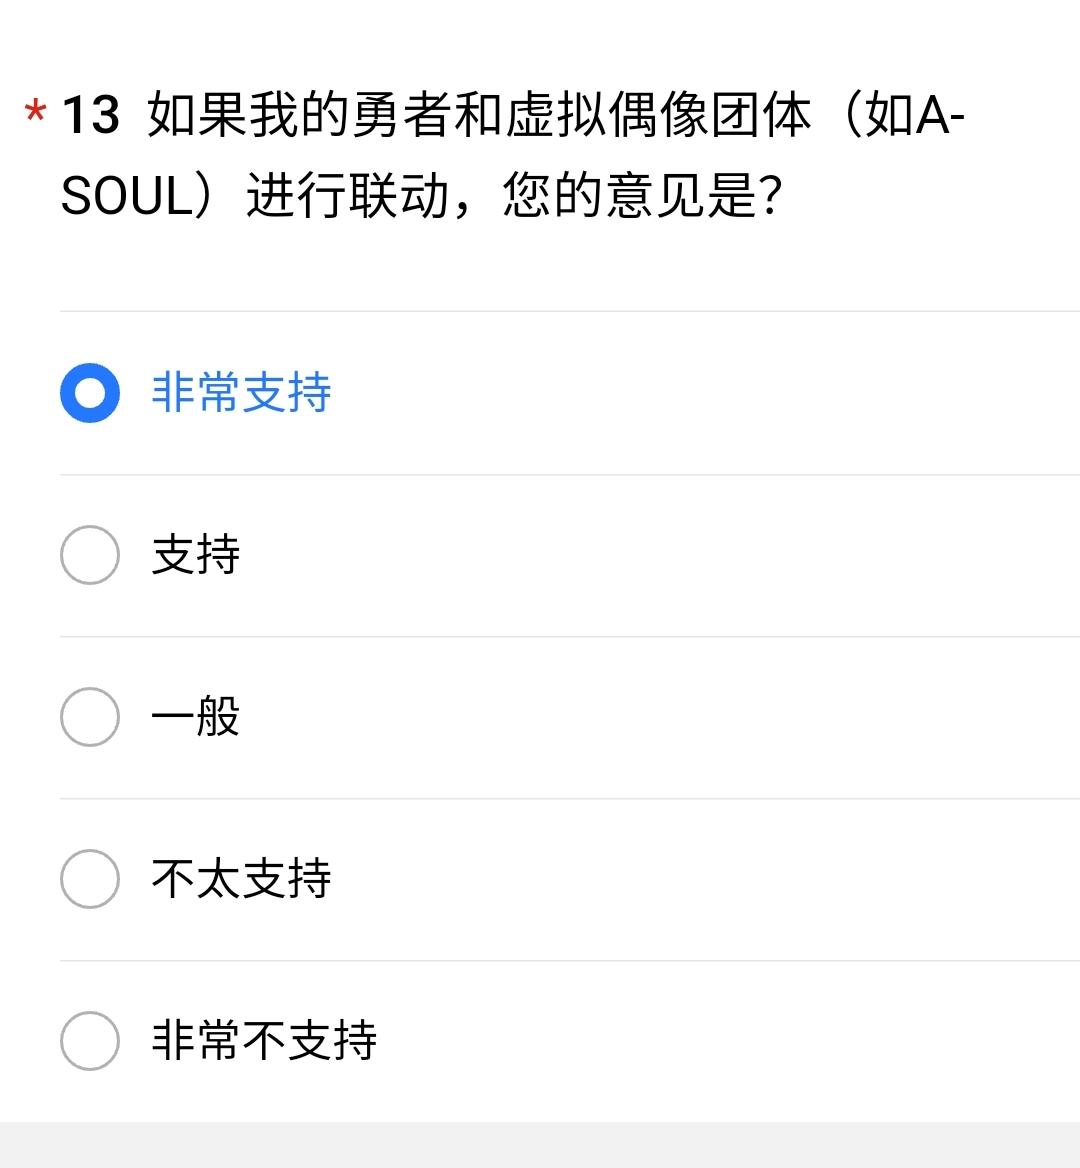Tap the 支持 option text label
The image size is (1080, 1168).
[x=196, y=555]
